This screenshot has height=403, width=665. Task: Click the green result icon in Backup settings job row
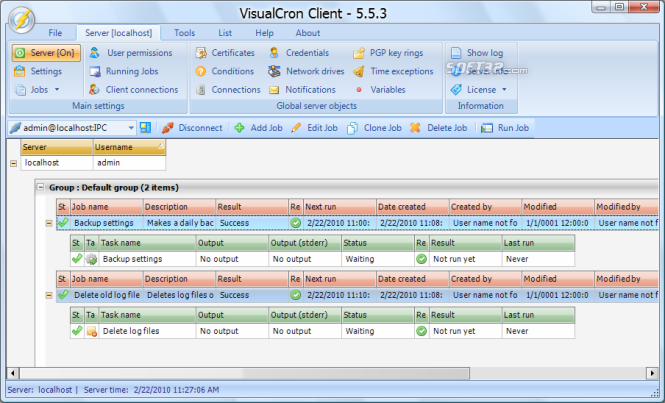tap(296, 223)
